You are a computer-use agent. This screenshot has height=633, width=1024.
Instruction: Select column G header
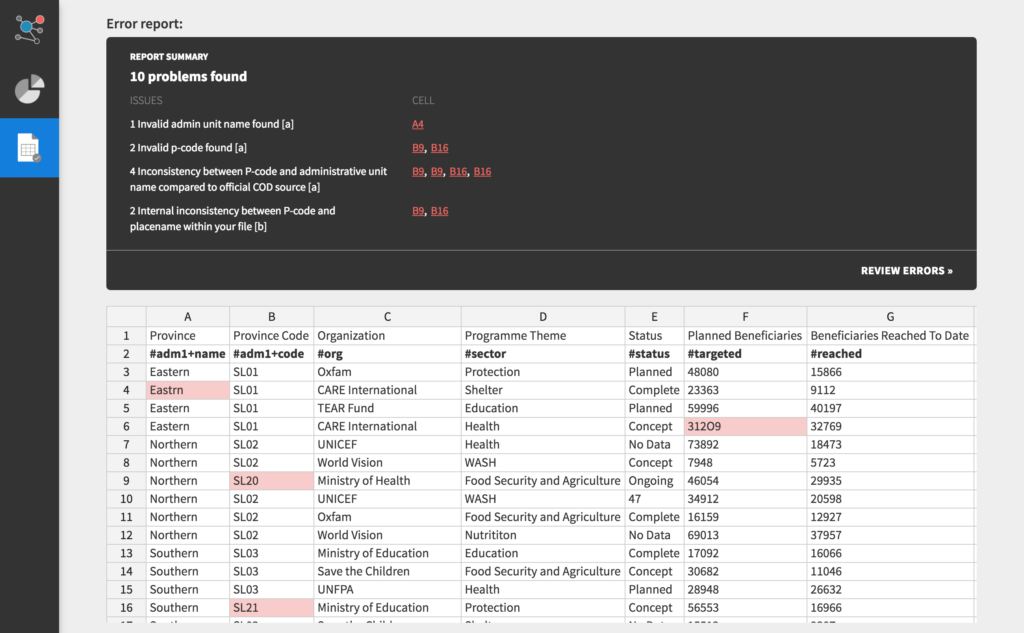tap(889, 317)
